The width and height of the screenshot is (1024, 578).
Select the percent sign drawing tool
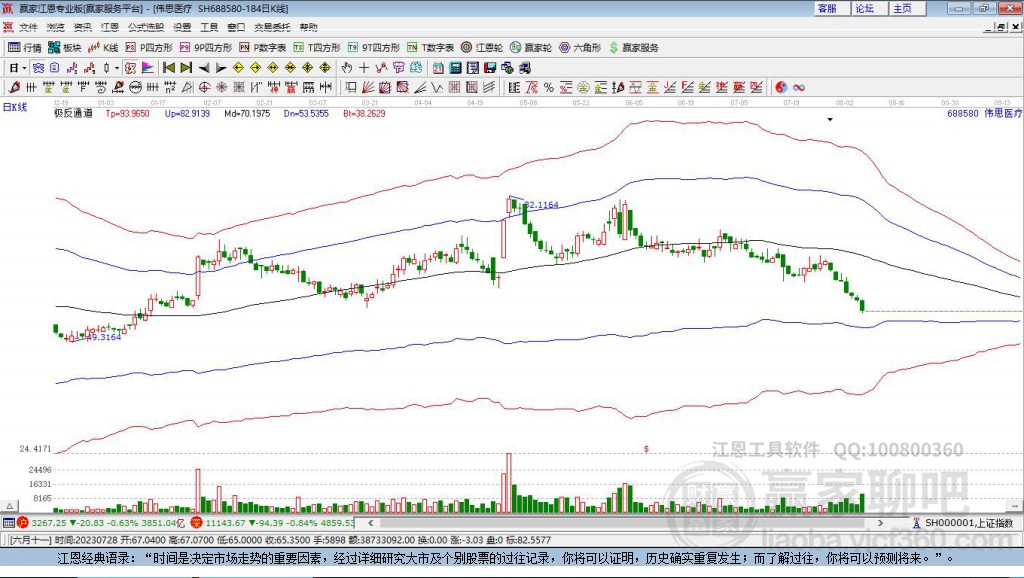coord(549,88)
